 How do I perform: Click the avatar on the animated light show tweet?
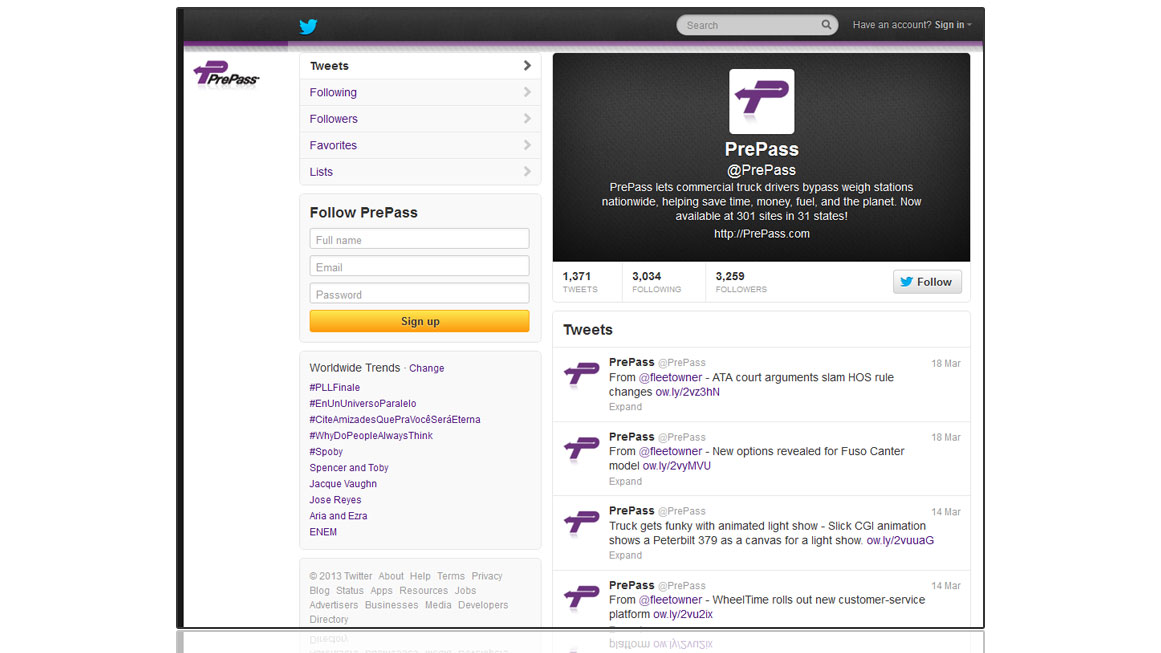(x=581, y=523)
